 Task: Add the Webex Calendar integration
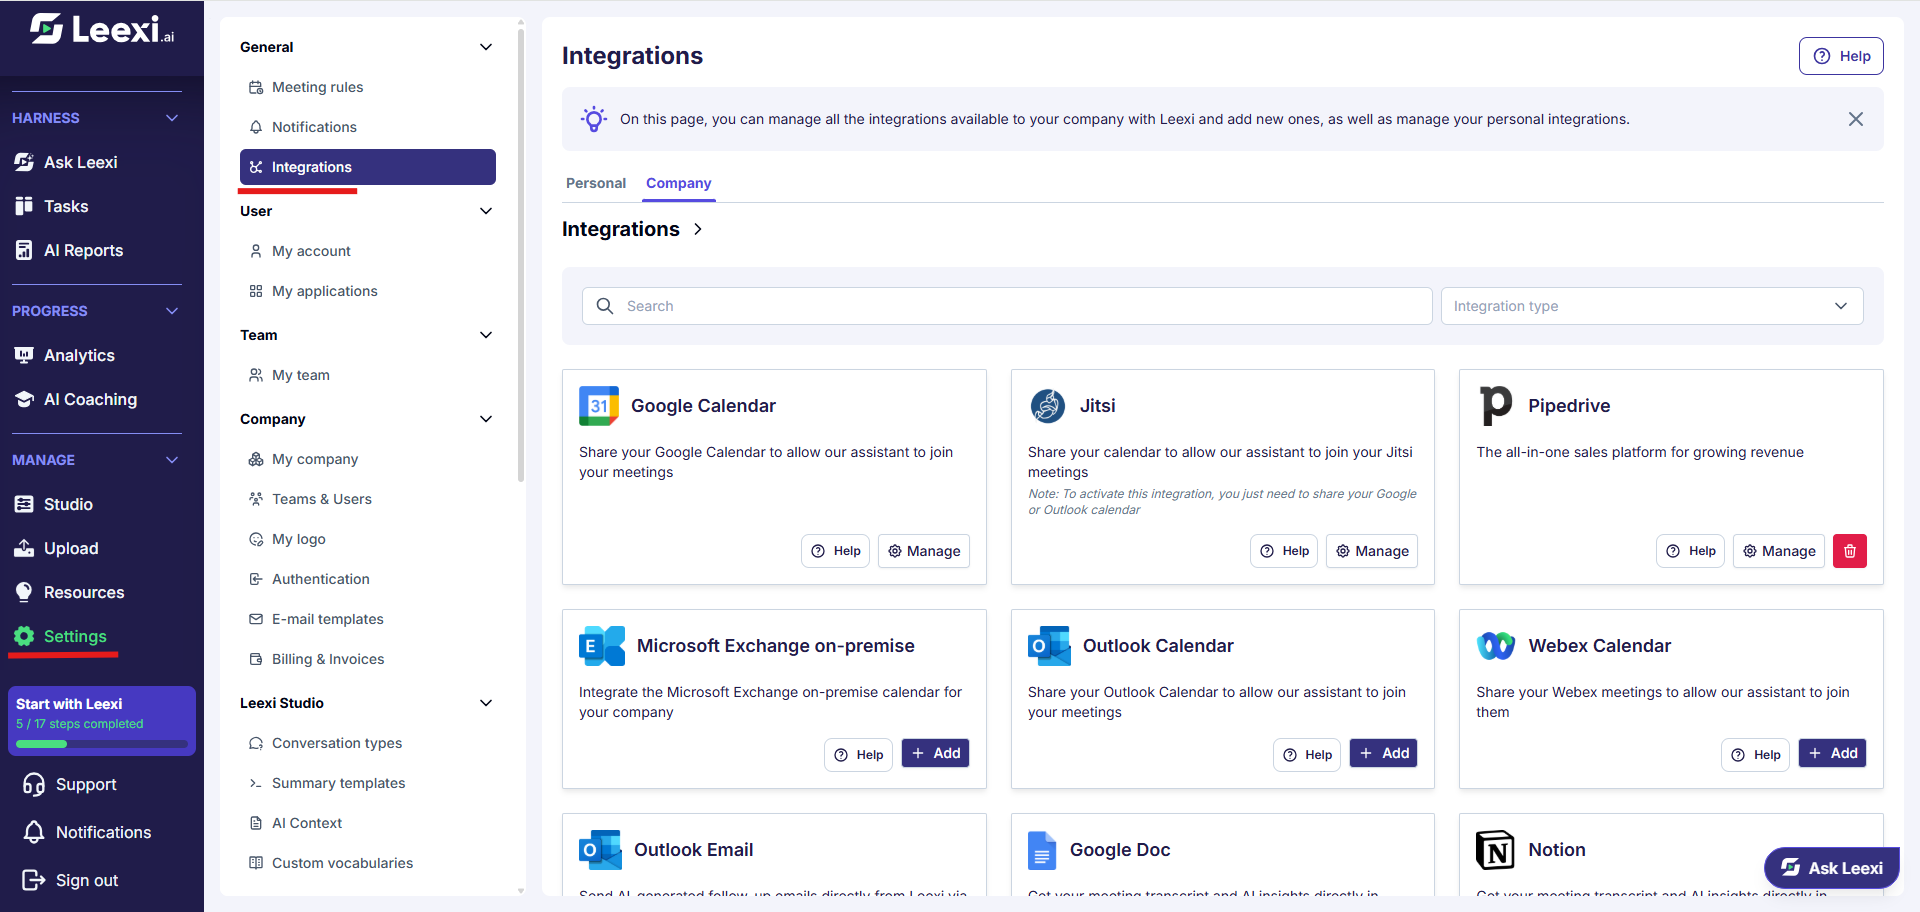click(x=1833, y=753)
